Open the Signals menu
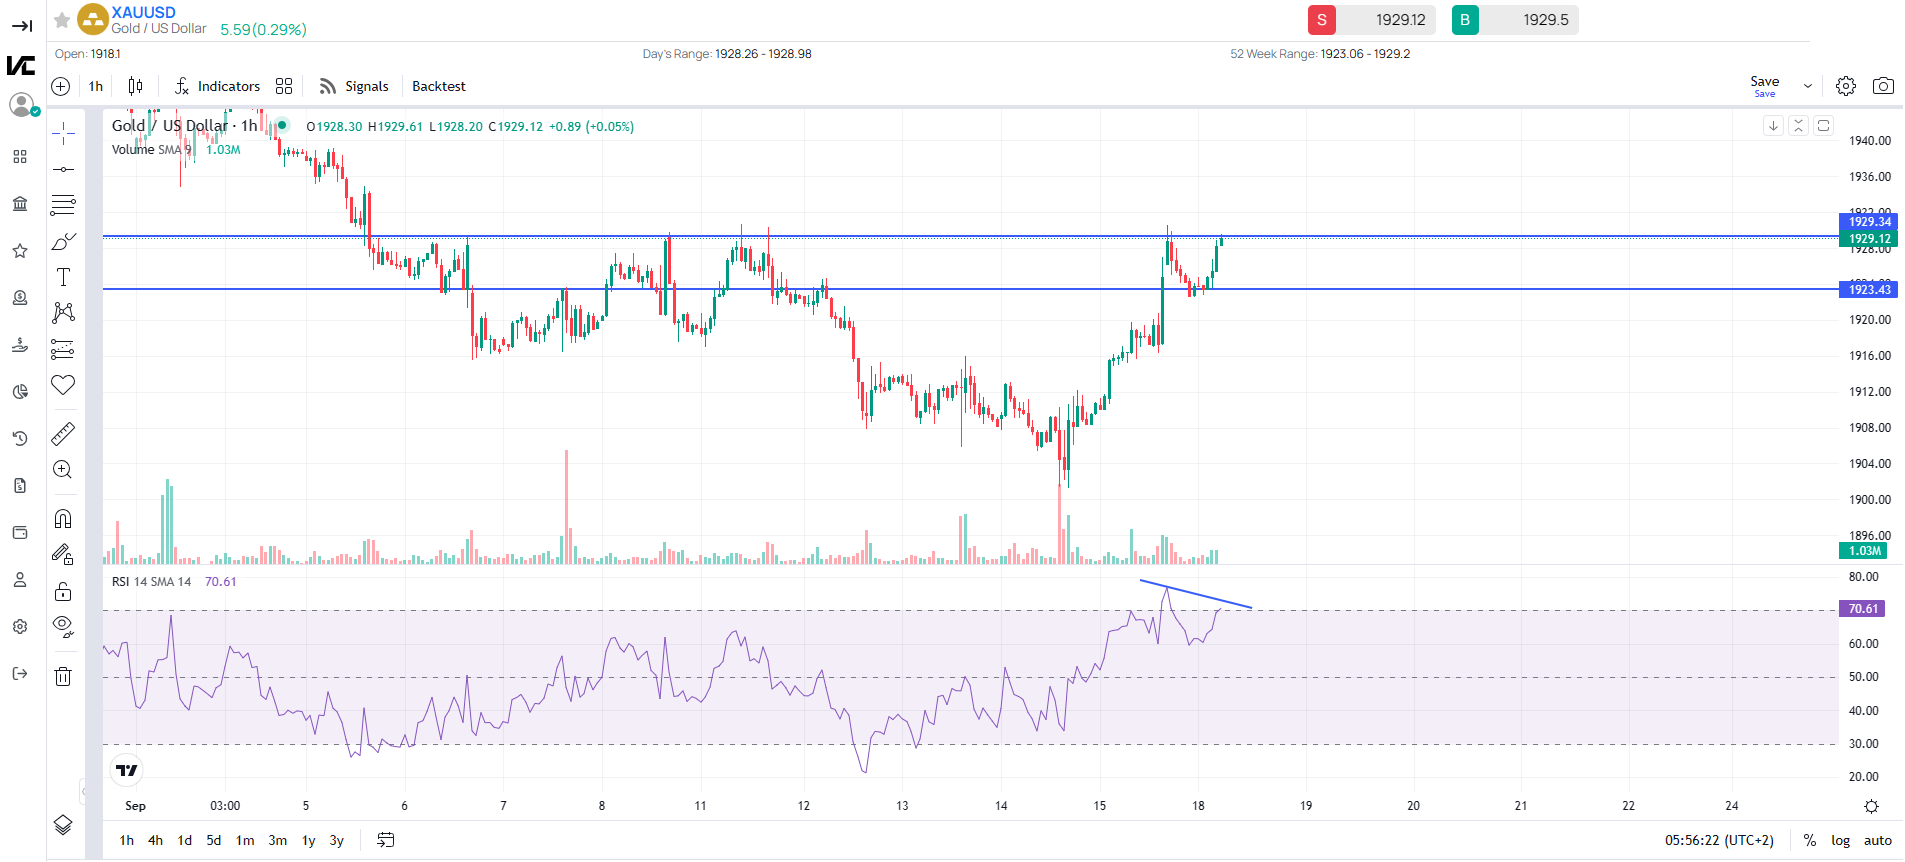Image resolution: width=1905 pixels, height=862 pixels. tap(354, 86)
